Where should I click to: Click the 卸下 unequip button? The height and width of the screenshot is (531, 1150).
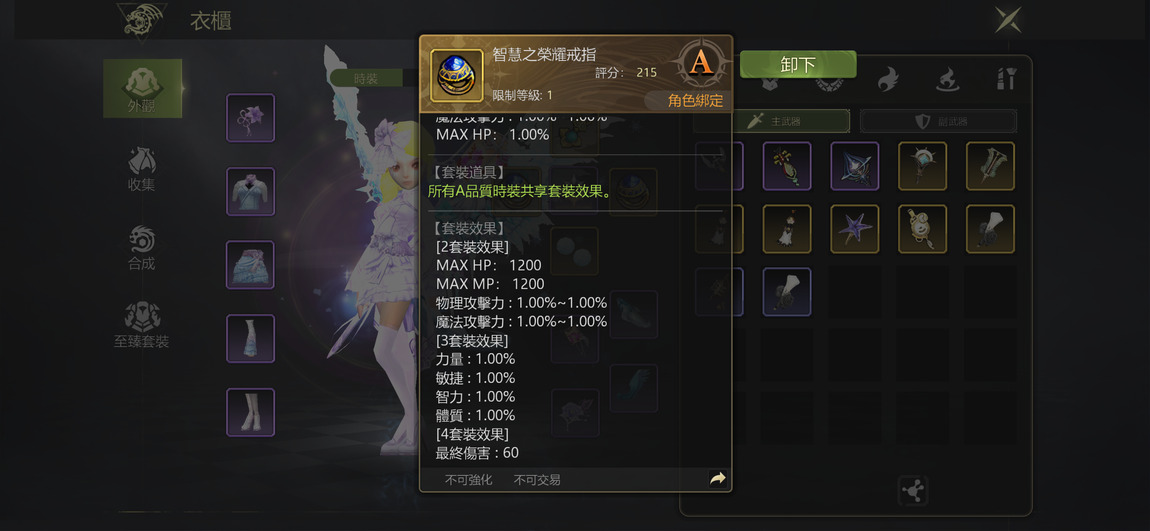(798, 65)
